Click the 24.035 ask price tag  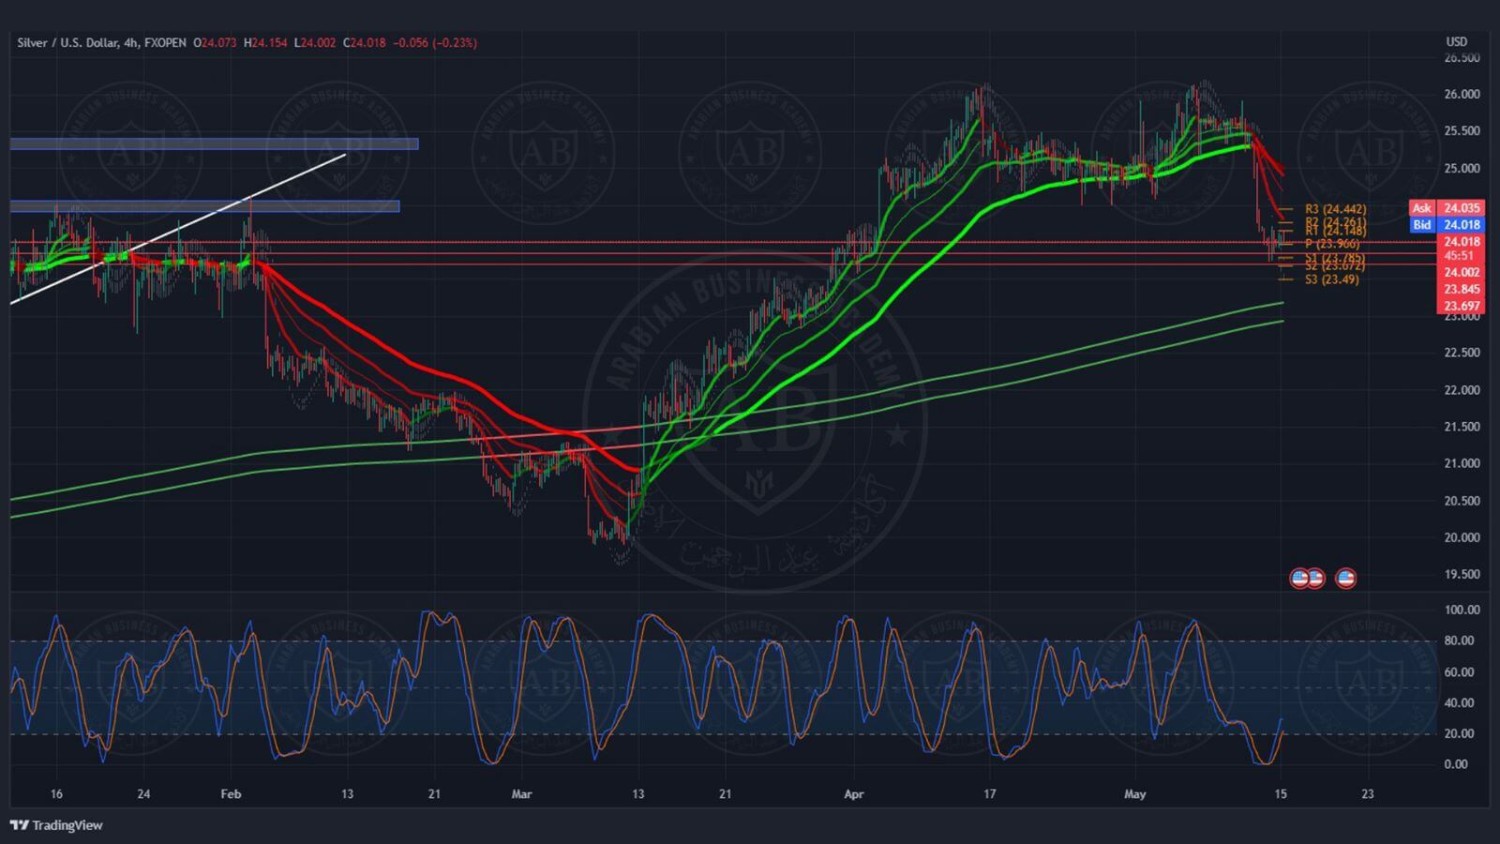click(x=1462, y=208)
